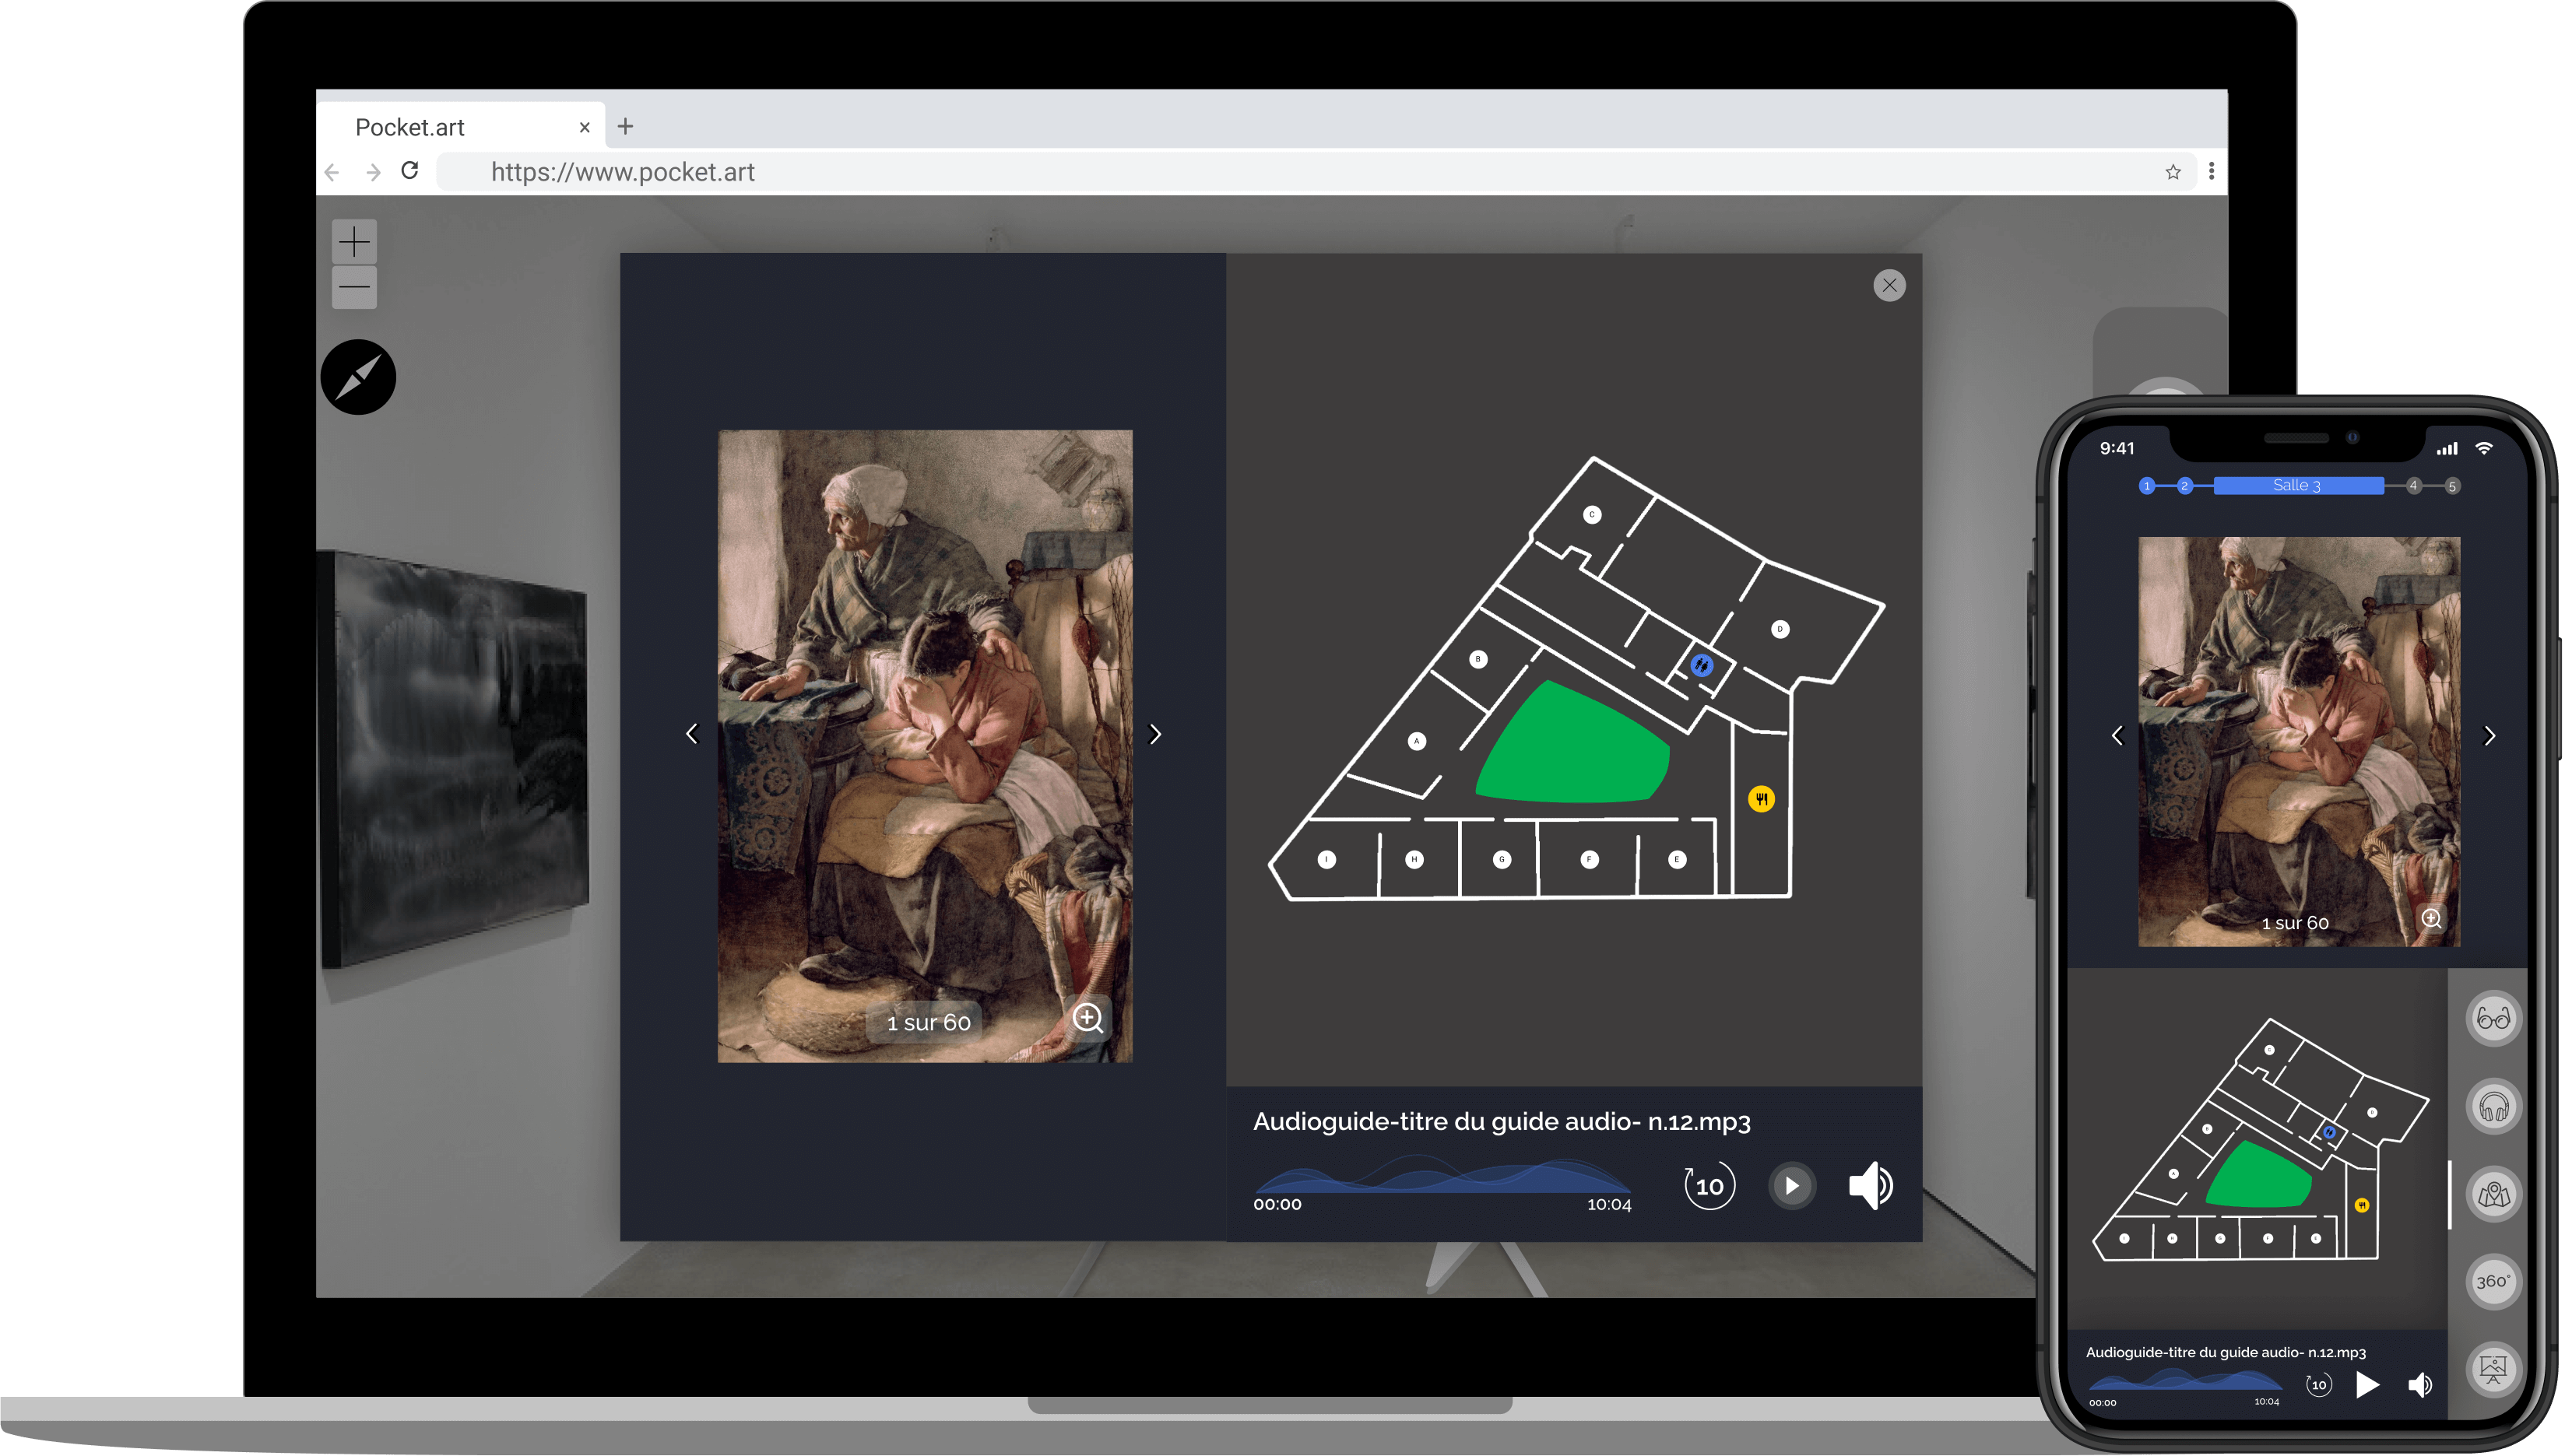The width and height of the screenshot is (2565, 1456).
Task: Click the restaurant marker on phone map
Action: tap(2362, 1205)
